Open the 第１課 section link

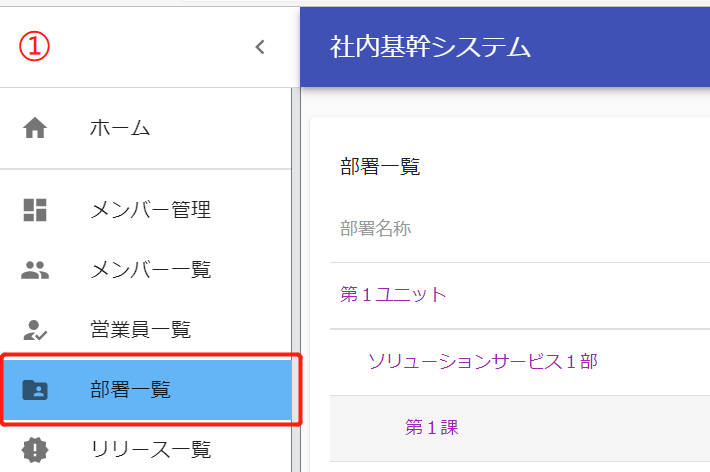(x=431, y=427)
